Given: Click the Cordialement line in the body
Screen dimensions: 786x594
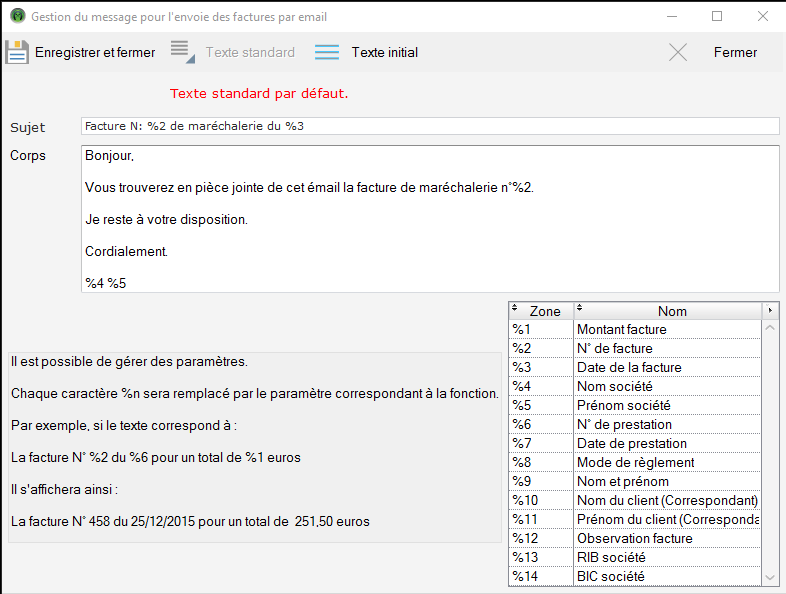Looking at the screenshot, I should point(126,252).
